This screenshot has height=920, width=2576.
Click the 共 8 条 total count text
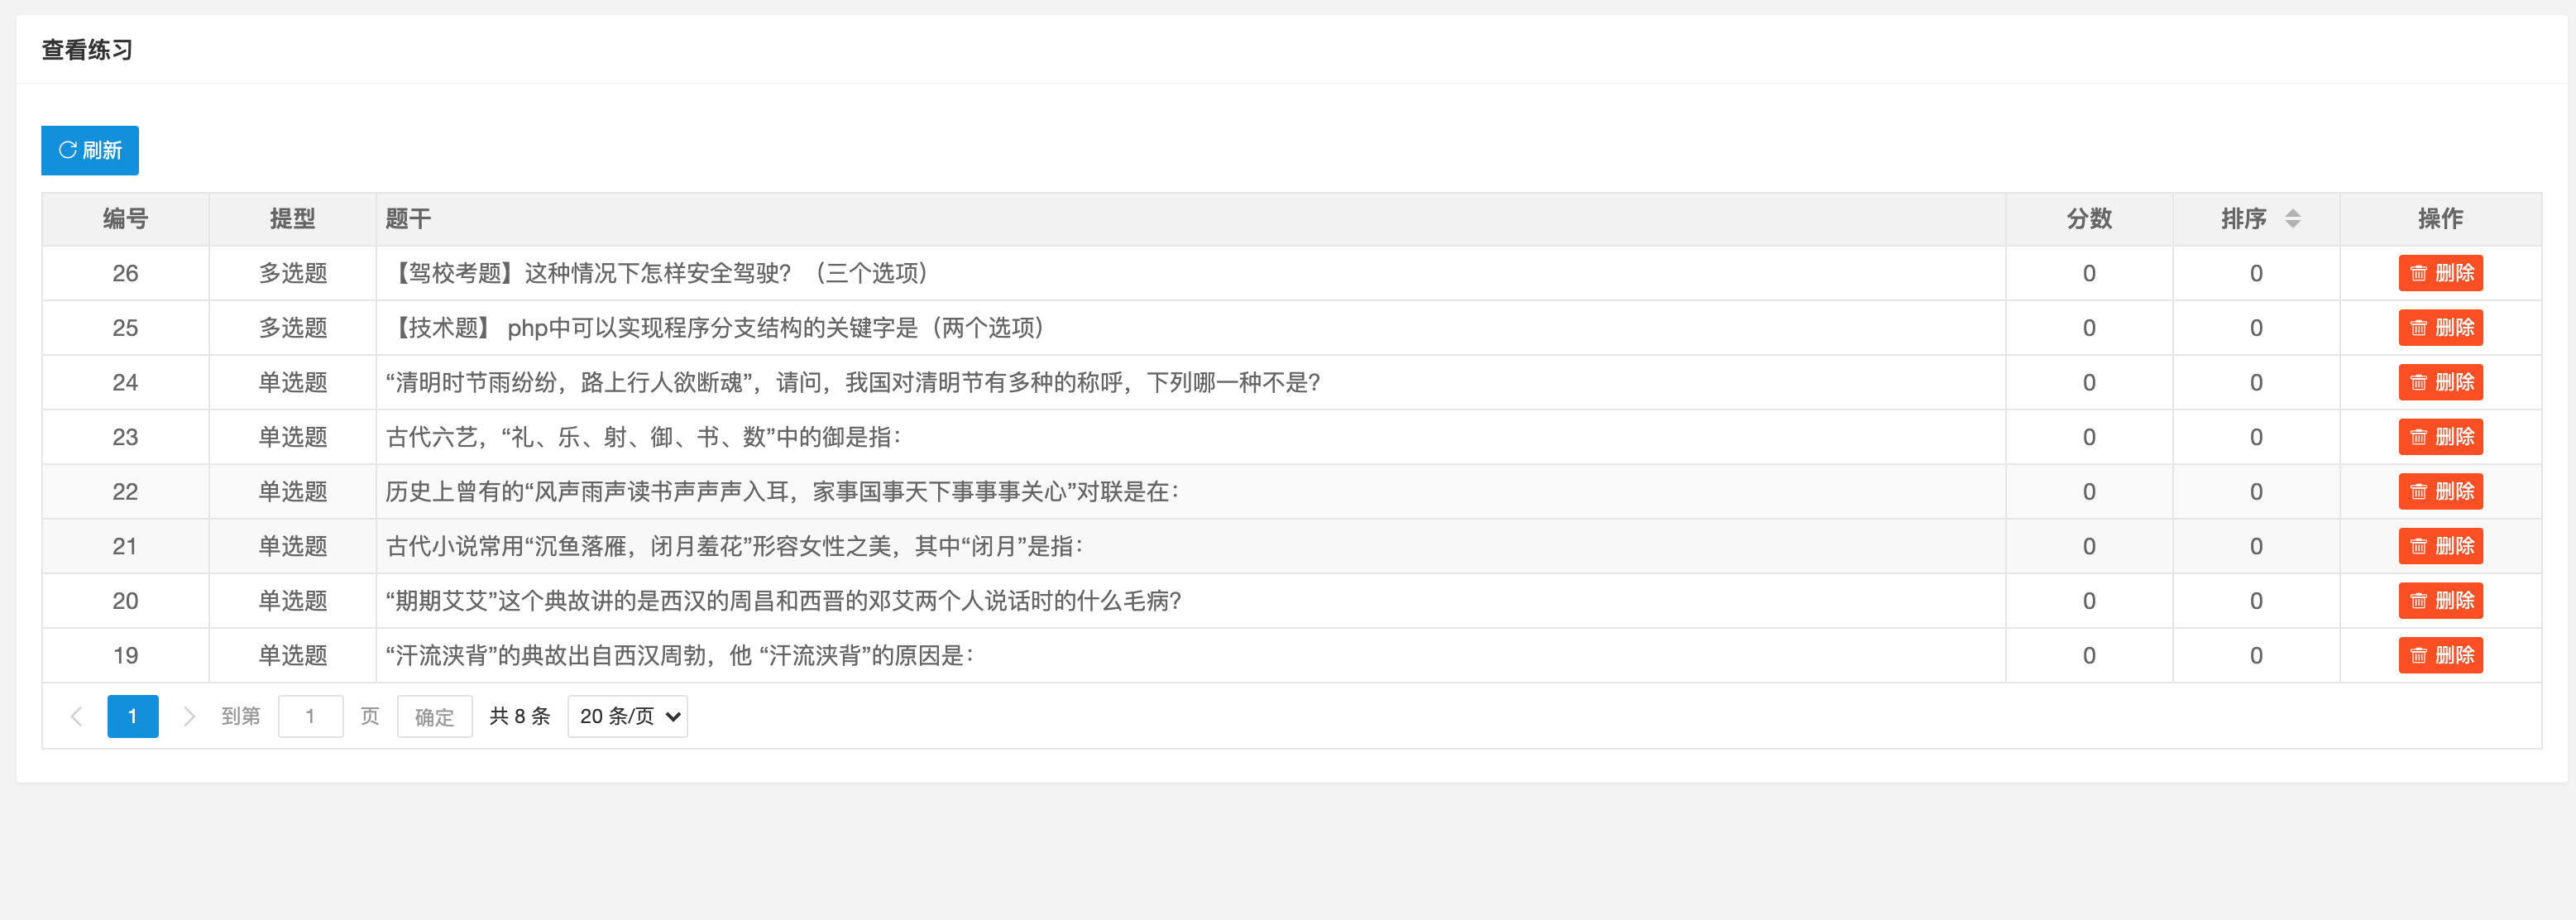520,716
